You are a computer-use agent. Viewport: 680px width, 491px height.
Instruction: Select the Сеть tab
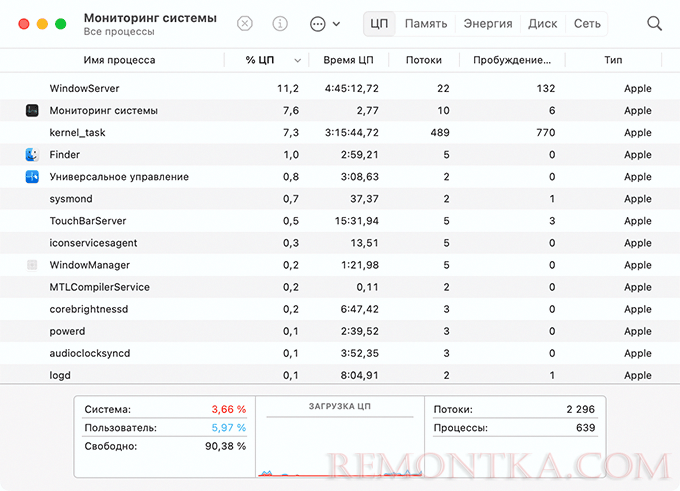[587, 23]
